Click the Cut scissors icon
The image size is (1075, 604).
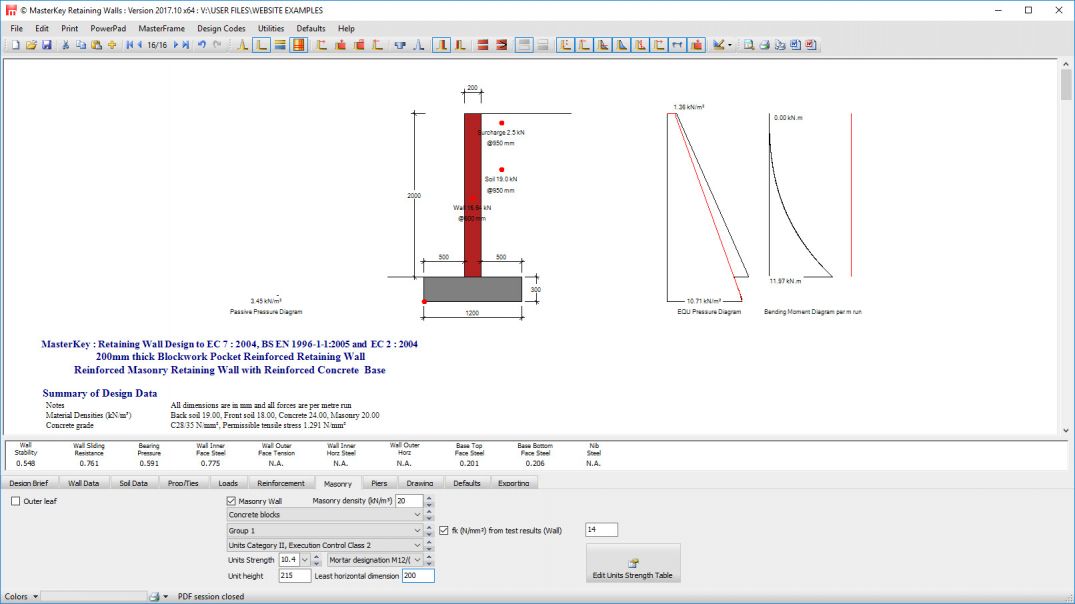click(65, 45)
